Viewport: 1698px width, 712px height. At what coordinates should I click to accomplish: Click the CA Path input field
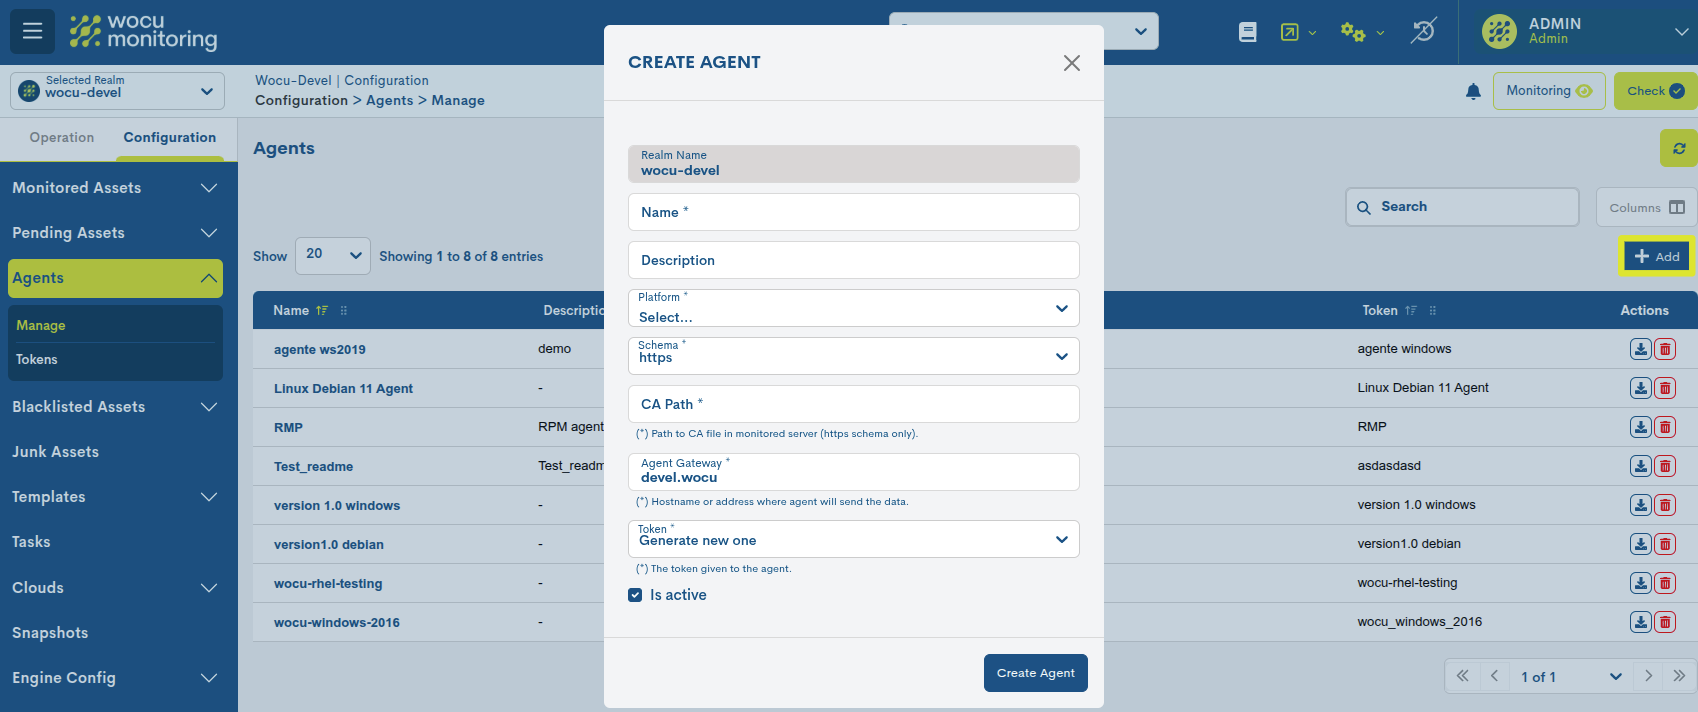[853, 404]
